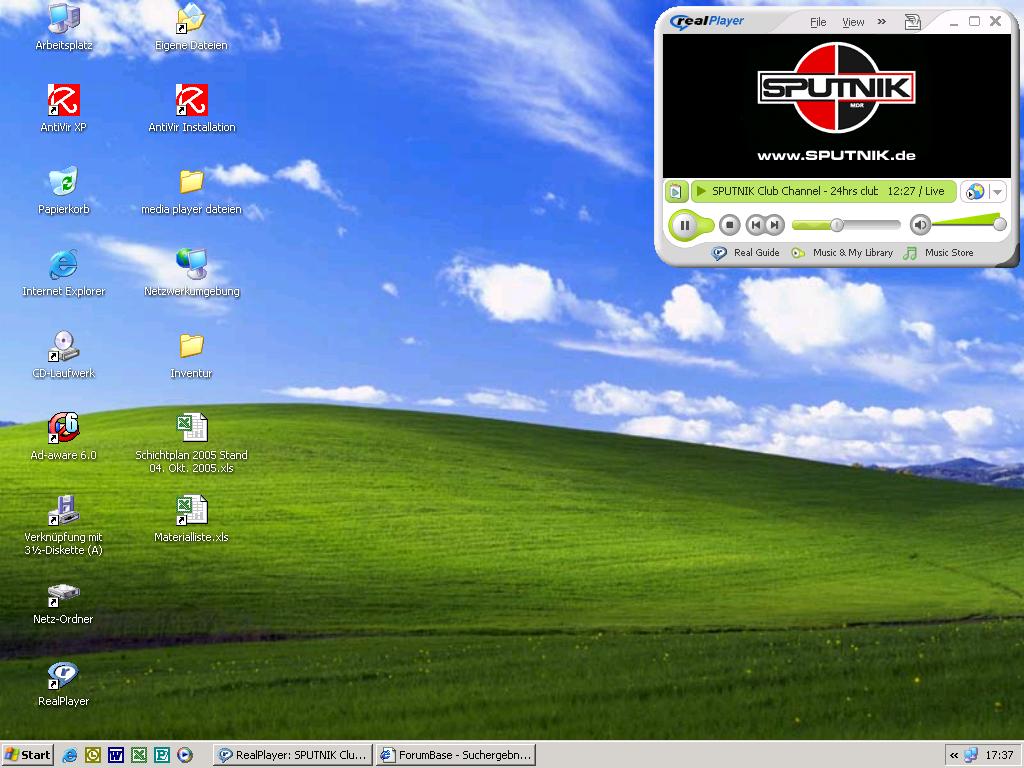The height and width of the screenshot is (768, 1024).
Task: Mute the RealPlayer volume speaker icon
Action: coord(920,225)
